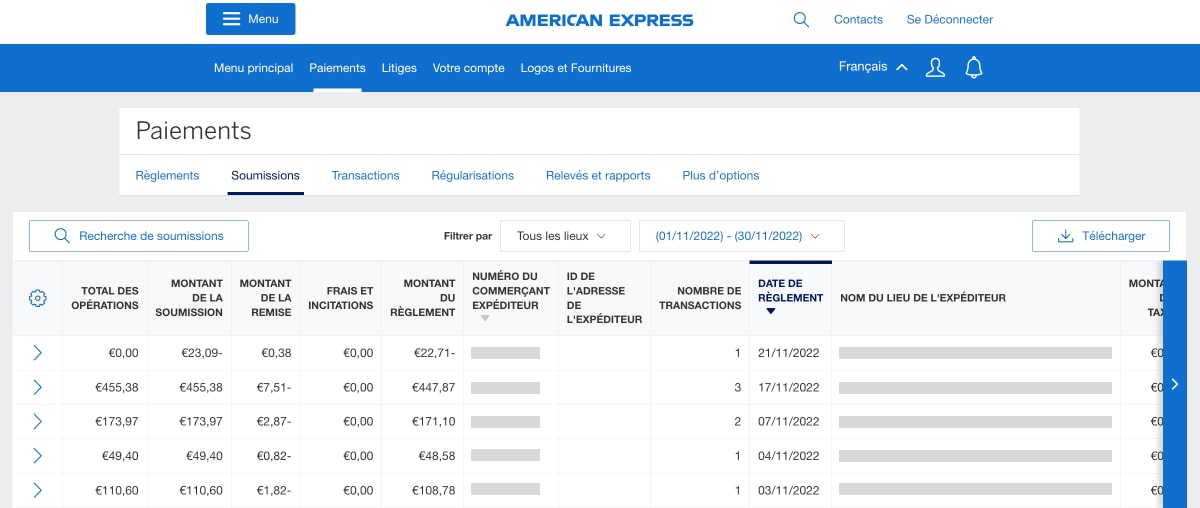This screenshot has height=508, width=1200.
Task: Click the Se Déconnecter link
Action: pos(949,19)
